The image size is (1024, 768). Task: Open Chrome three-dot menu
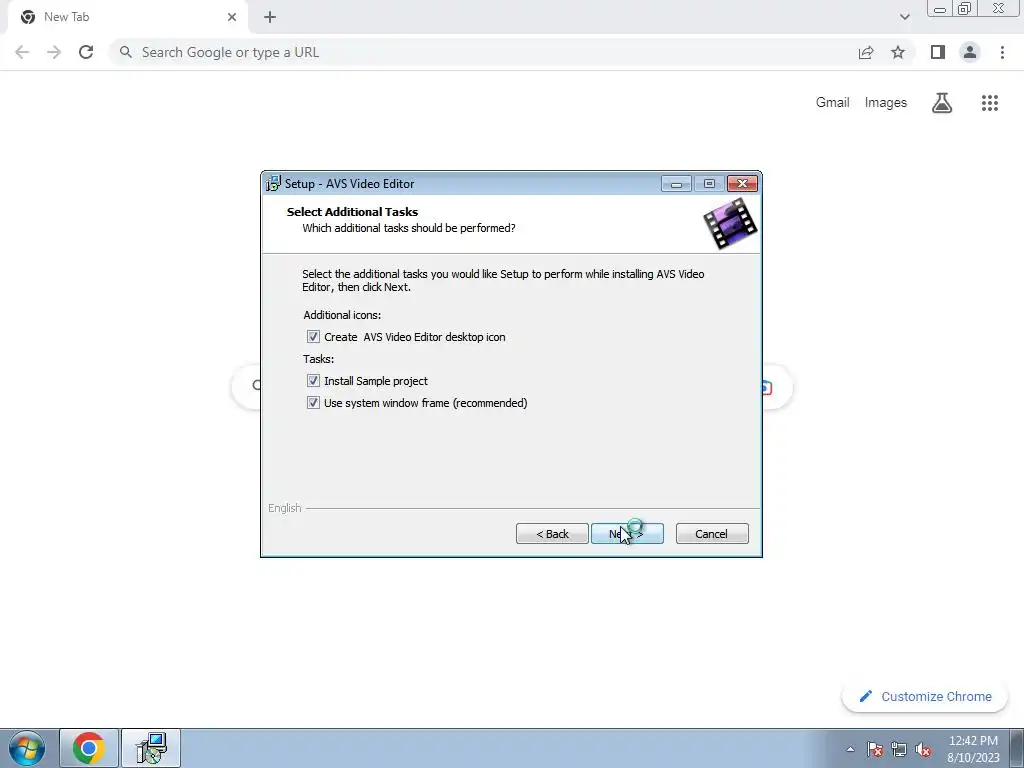pos(1002,52)
